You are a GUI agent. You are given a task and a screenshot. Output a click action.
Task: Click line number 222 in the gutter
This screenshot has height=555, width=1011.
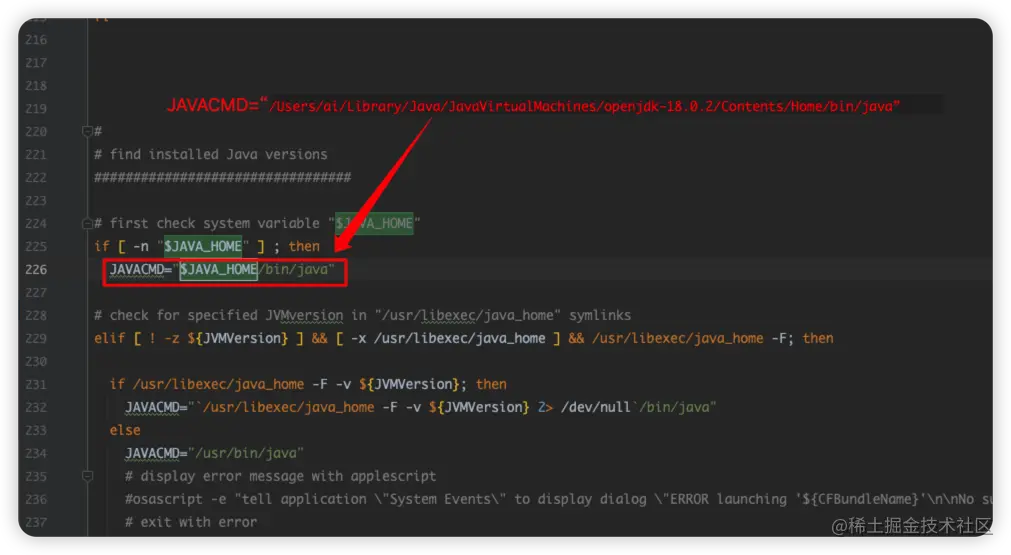(36, 177)
